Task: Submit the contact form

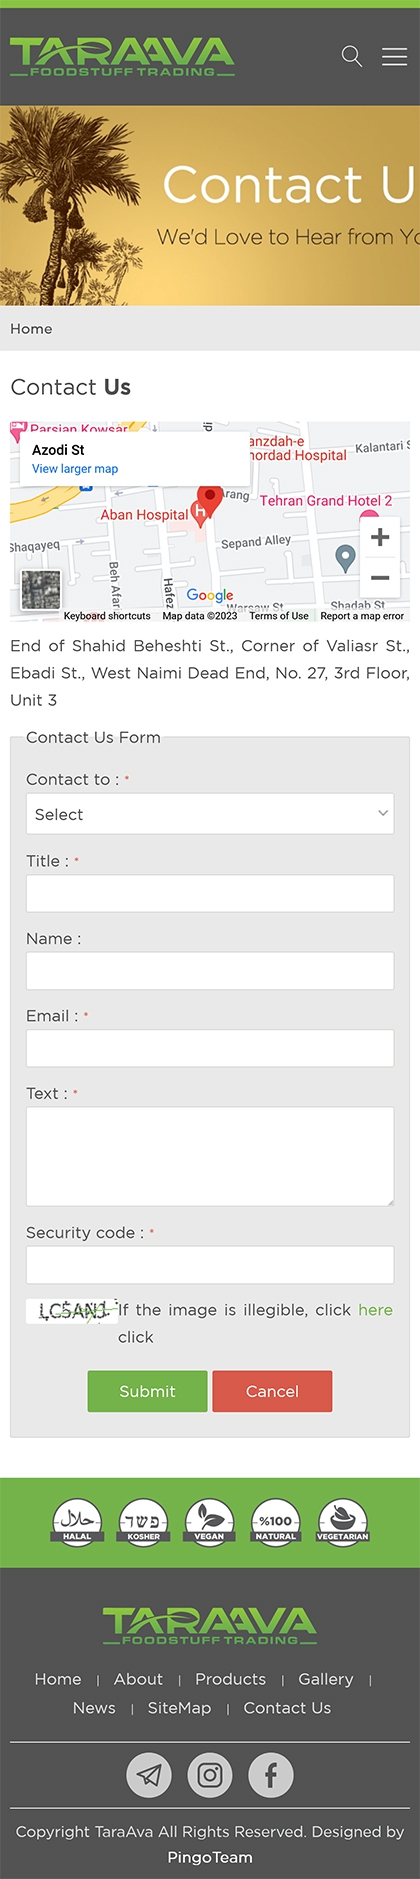Action: point(148,1391)
